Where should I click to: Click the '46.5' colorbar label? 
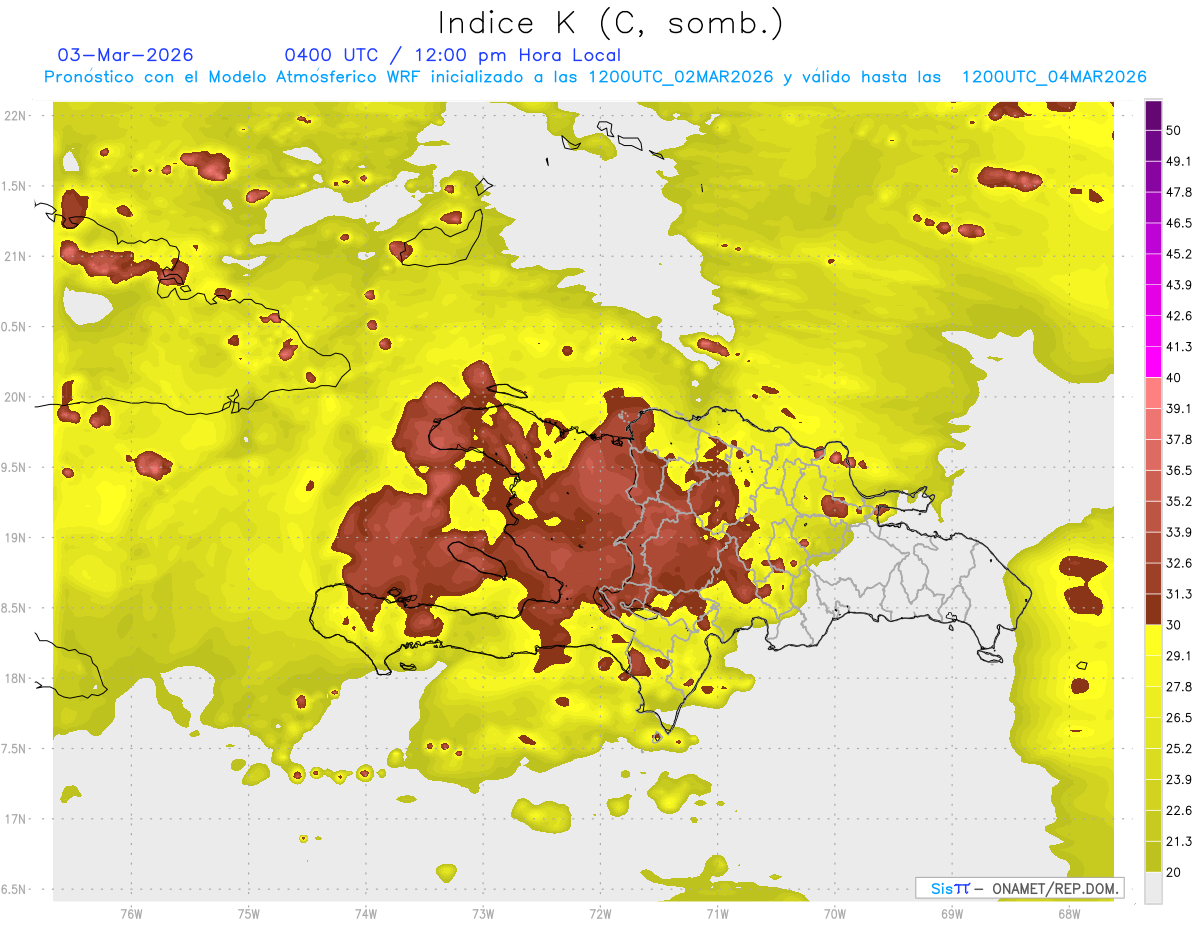[1180, 223]
